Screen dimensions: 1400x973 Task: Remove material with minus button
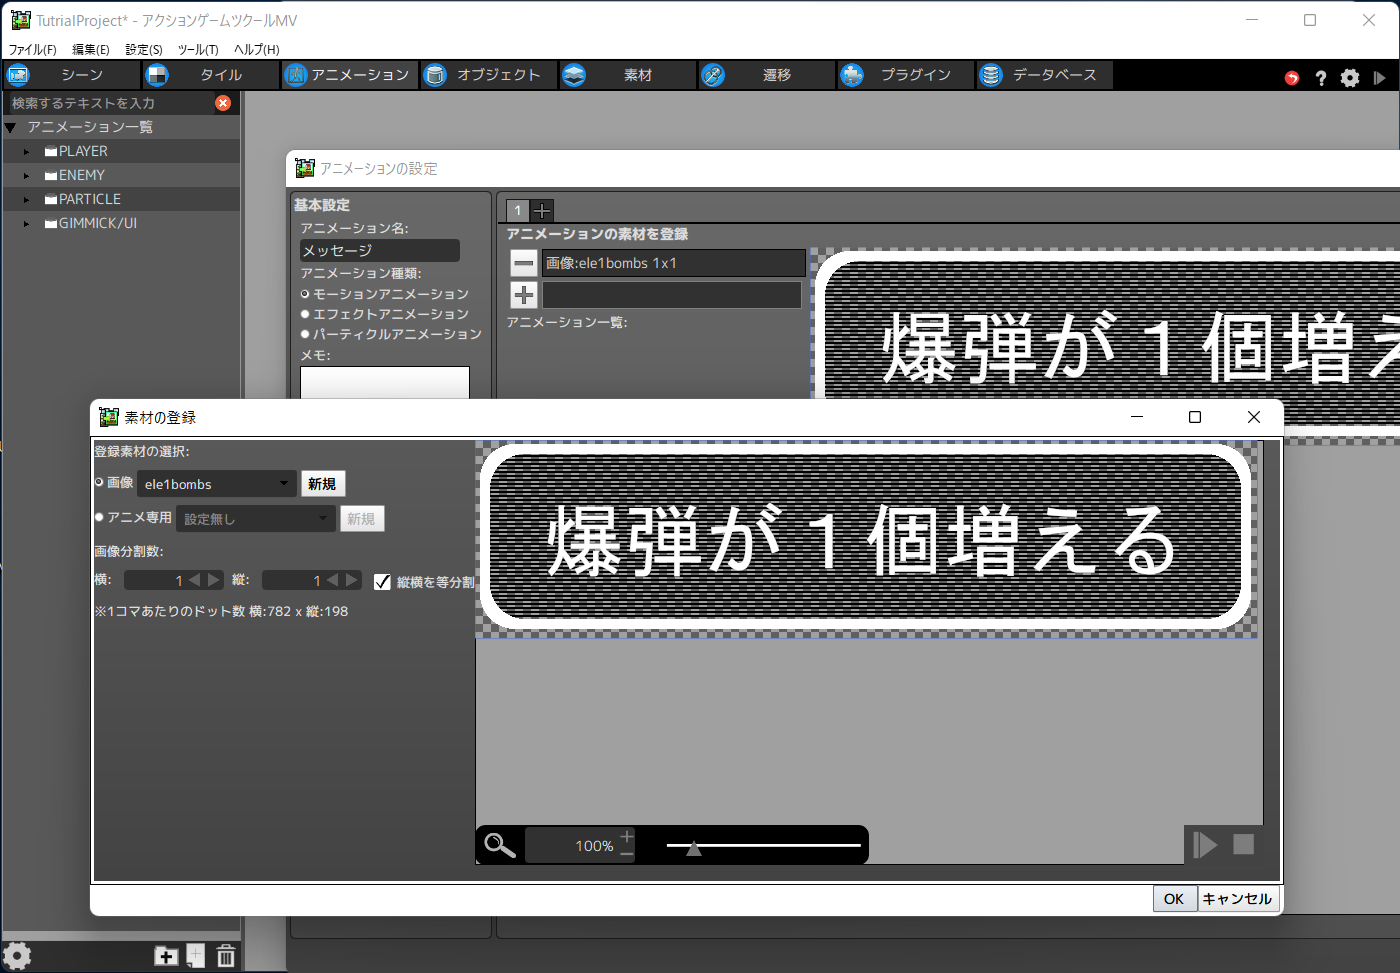pyautogui.click(x=524, y=263)
